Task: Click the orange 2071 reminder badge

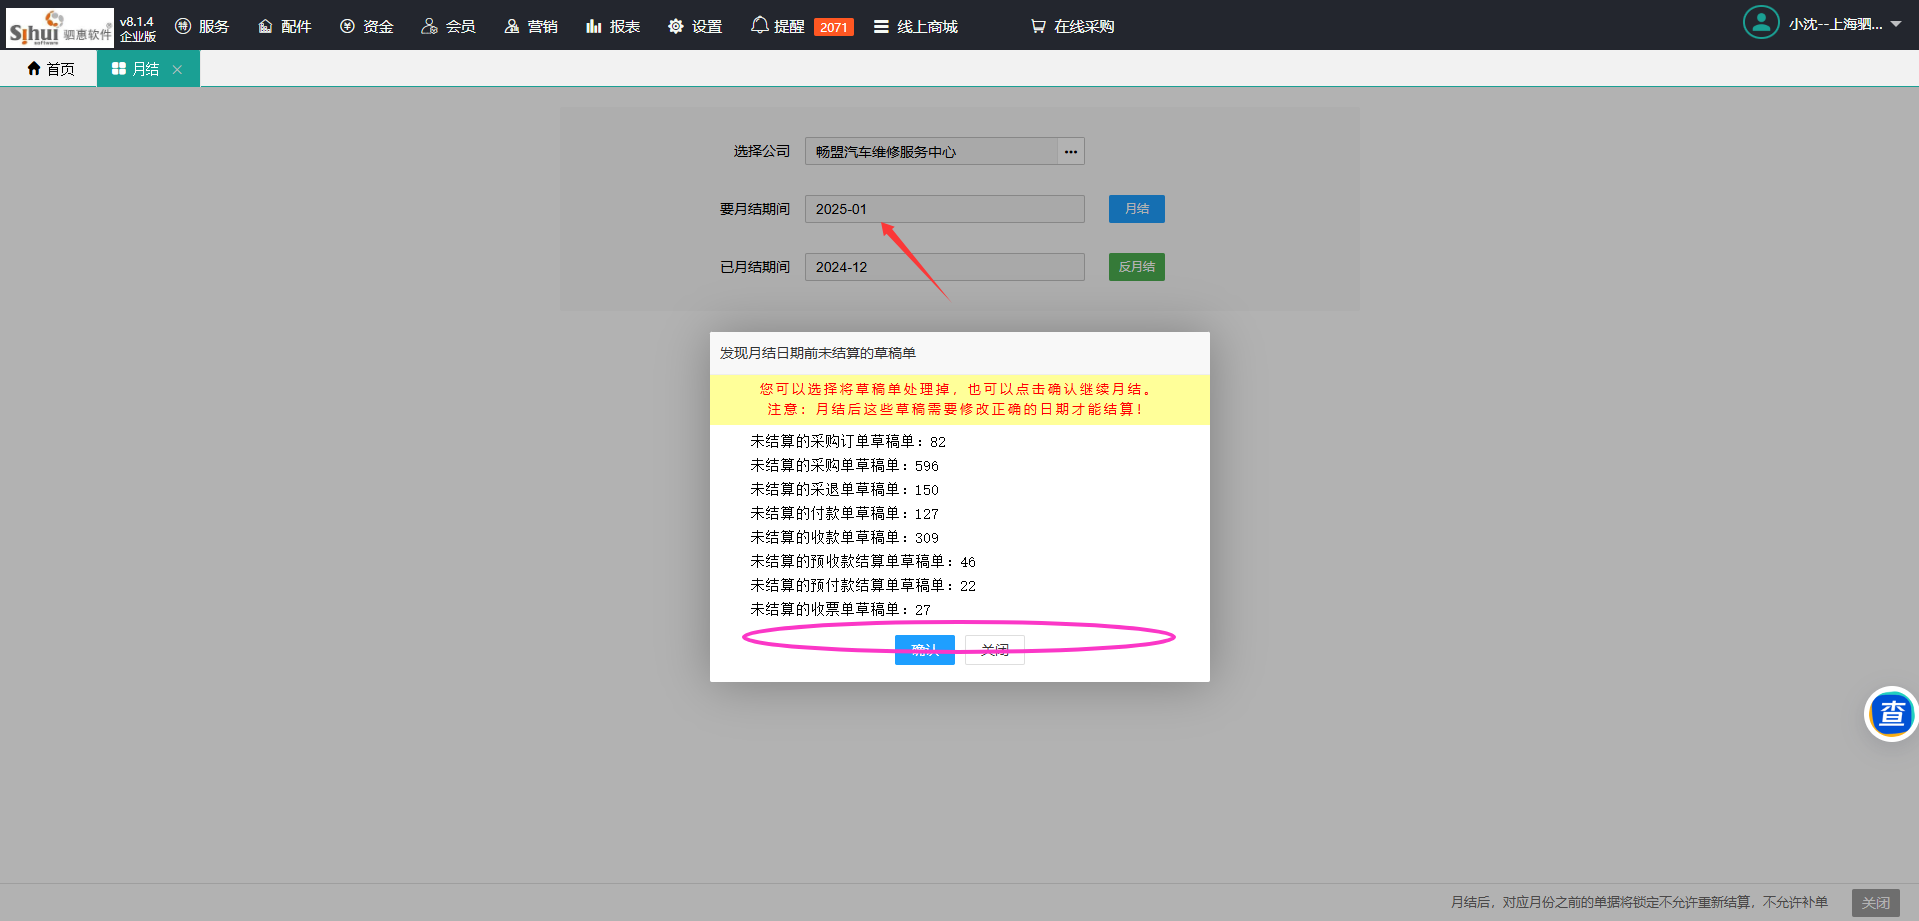Action: point(833,27)
